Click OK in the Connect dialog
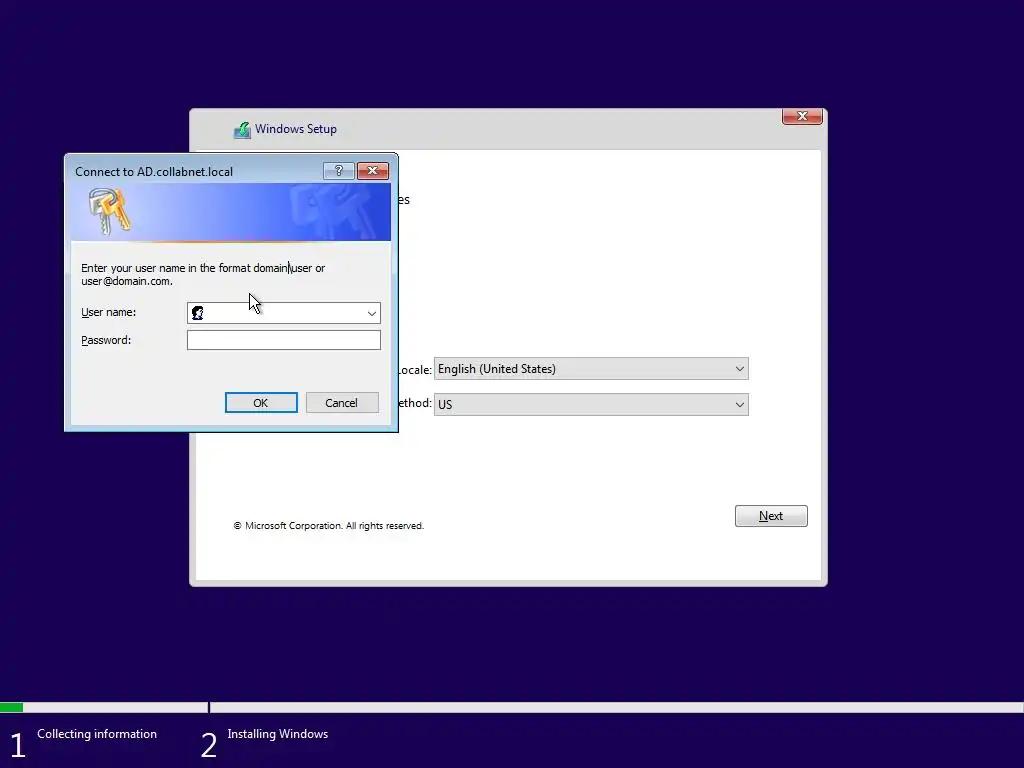The height and width of the screenshot is (768, 1024). coord(261,403)
